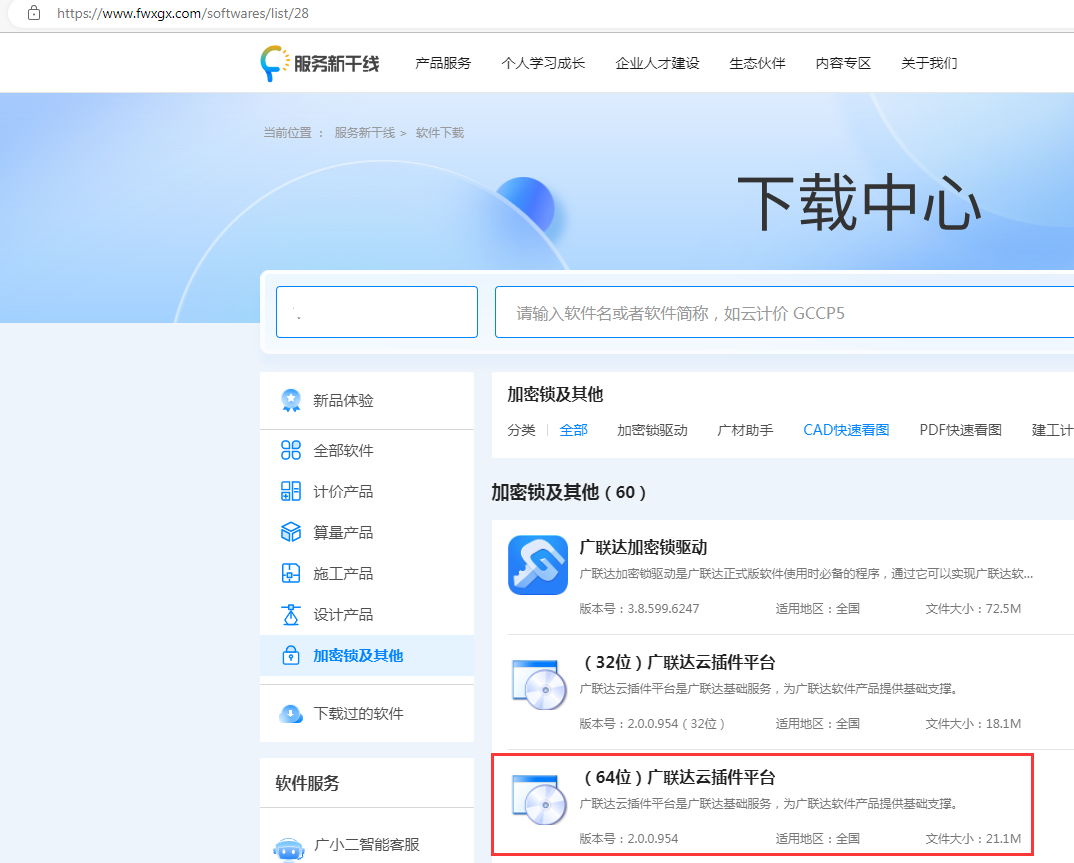This screenshot has height=863, width=1074.
Task: Click version text 3.8.599.6247
Action: tap(663, 609)
